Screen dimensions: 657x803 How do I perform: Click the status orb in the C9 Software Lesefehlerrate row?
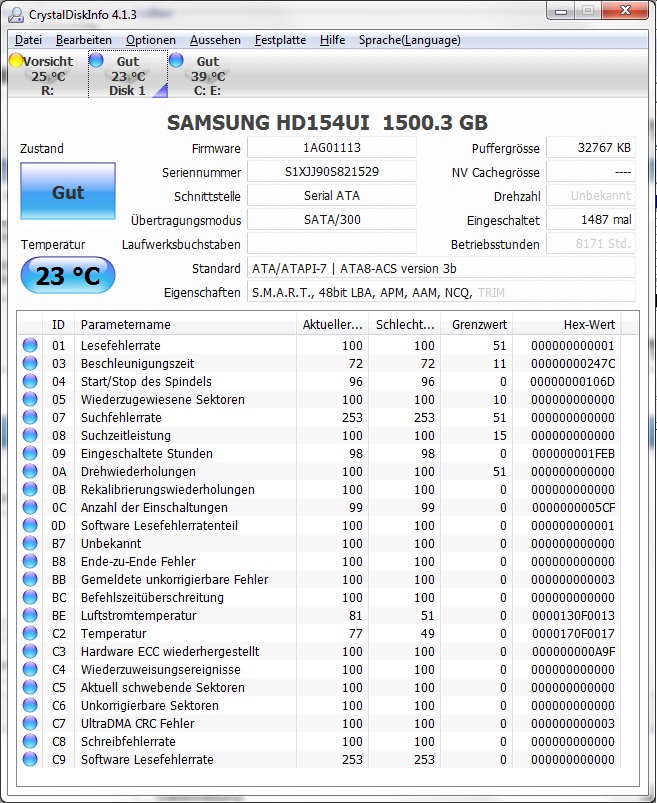[x=30, y=759]
